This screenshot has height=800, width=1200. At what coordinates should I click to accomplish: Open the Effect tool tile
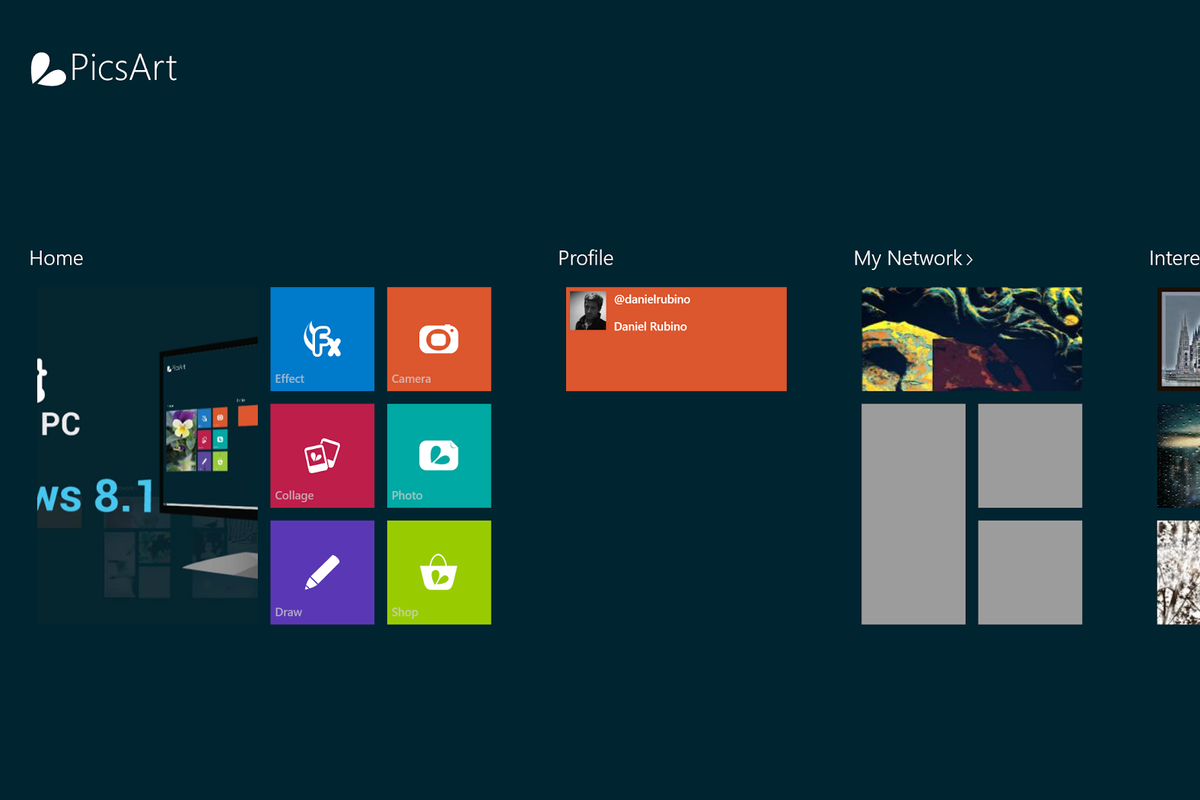pyautogui.click(x=322, y=338)
